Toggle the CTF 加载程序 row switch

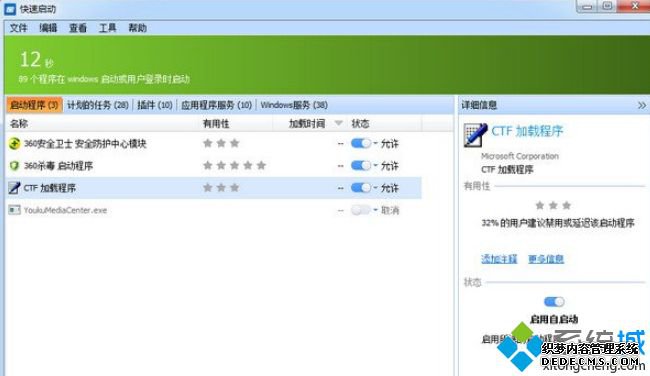[361, 188]
